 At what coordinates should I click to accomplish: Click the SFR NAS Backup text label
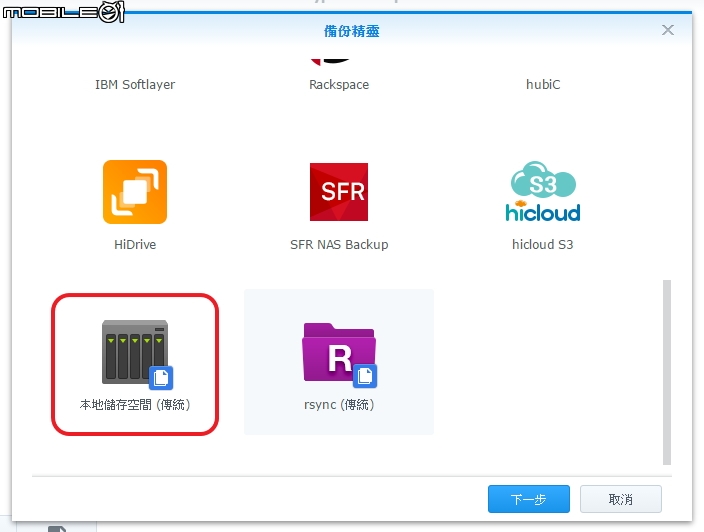[x=339, y=244]
